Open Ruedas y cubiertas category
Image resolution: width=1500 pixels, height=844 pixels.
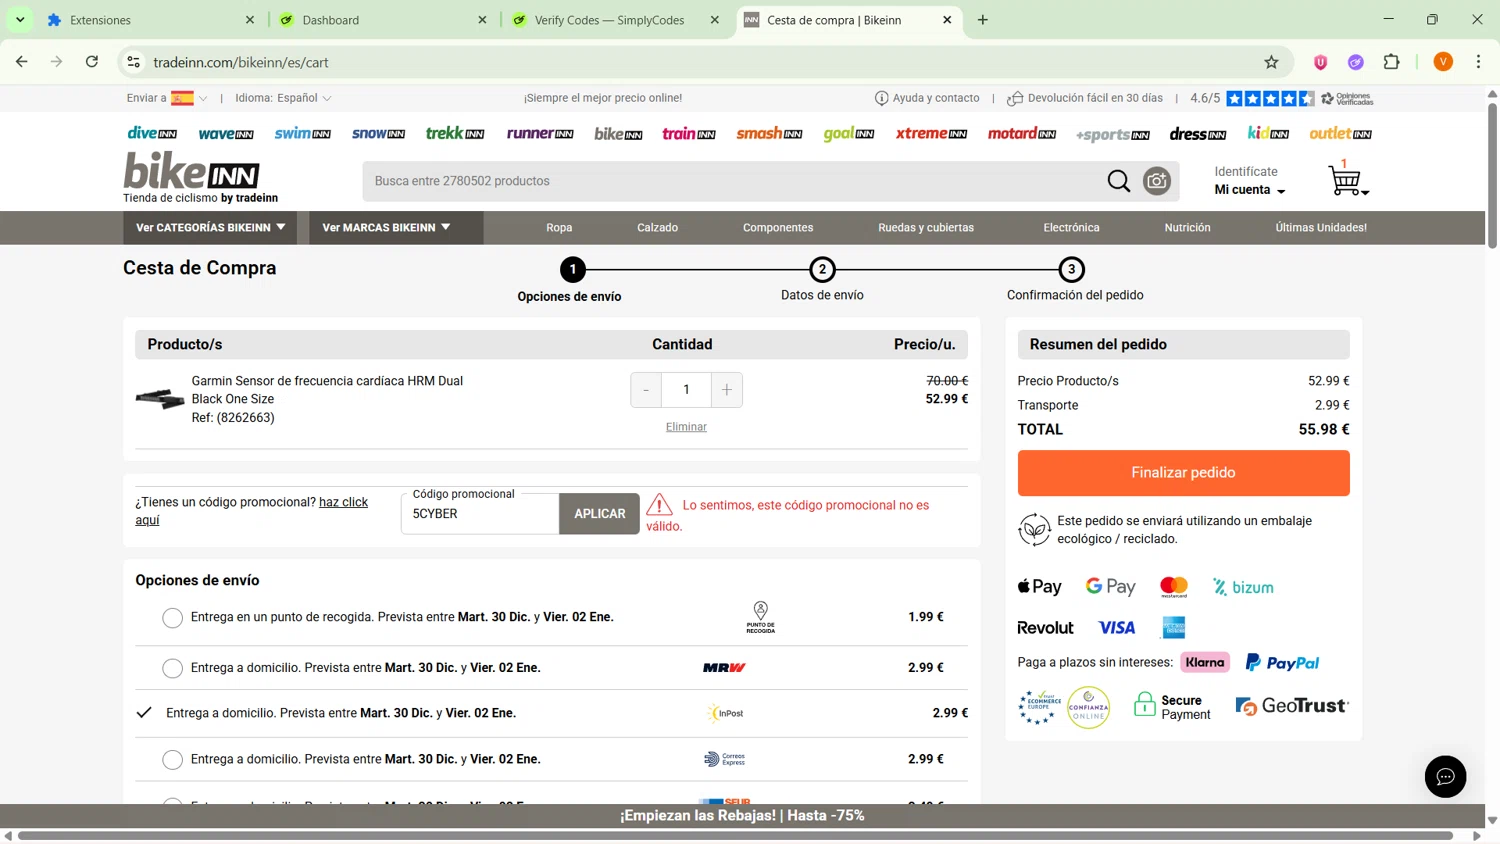926,228
